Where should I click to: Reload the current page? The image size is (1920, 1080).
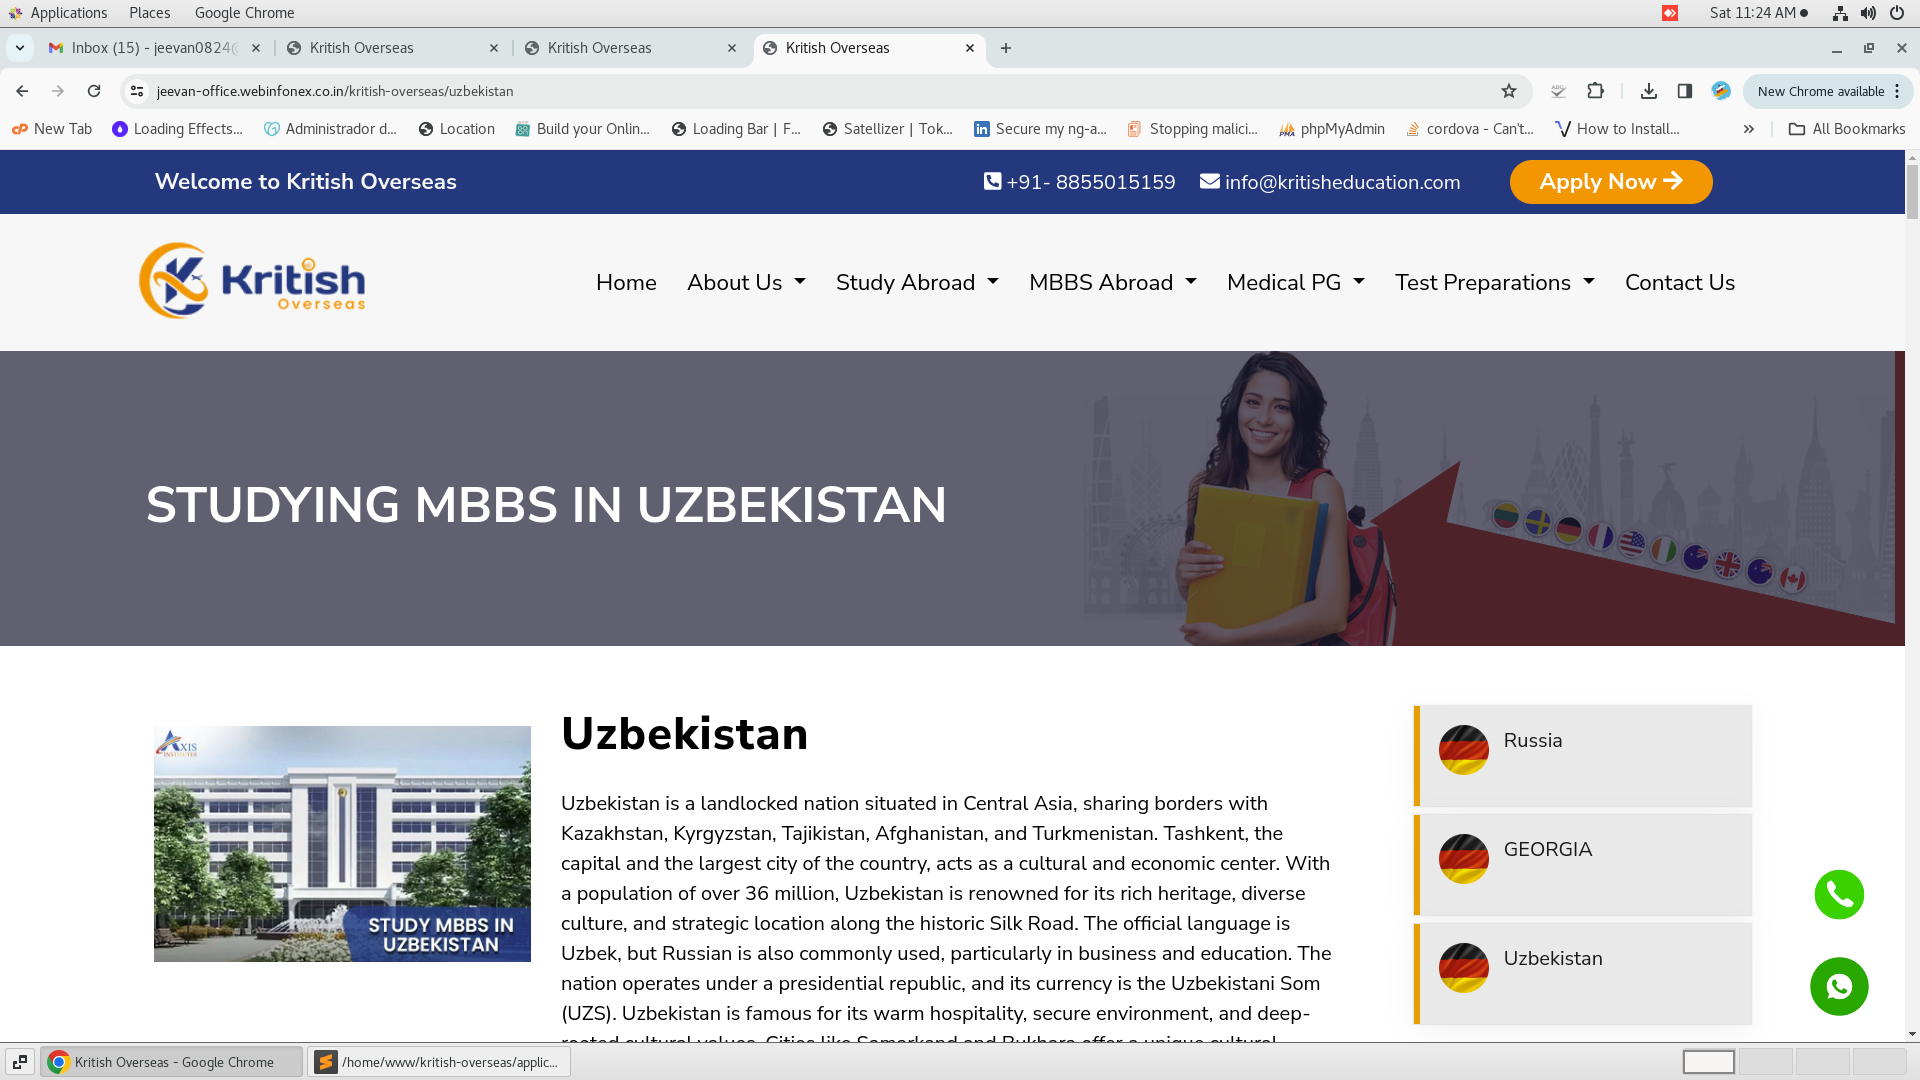tap(94, 91)
